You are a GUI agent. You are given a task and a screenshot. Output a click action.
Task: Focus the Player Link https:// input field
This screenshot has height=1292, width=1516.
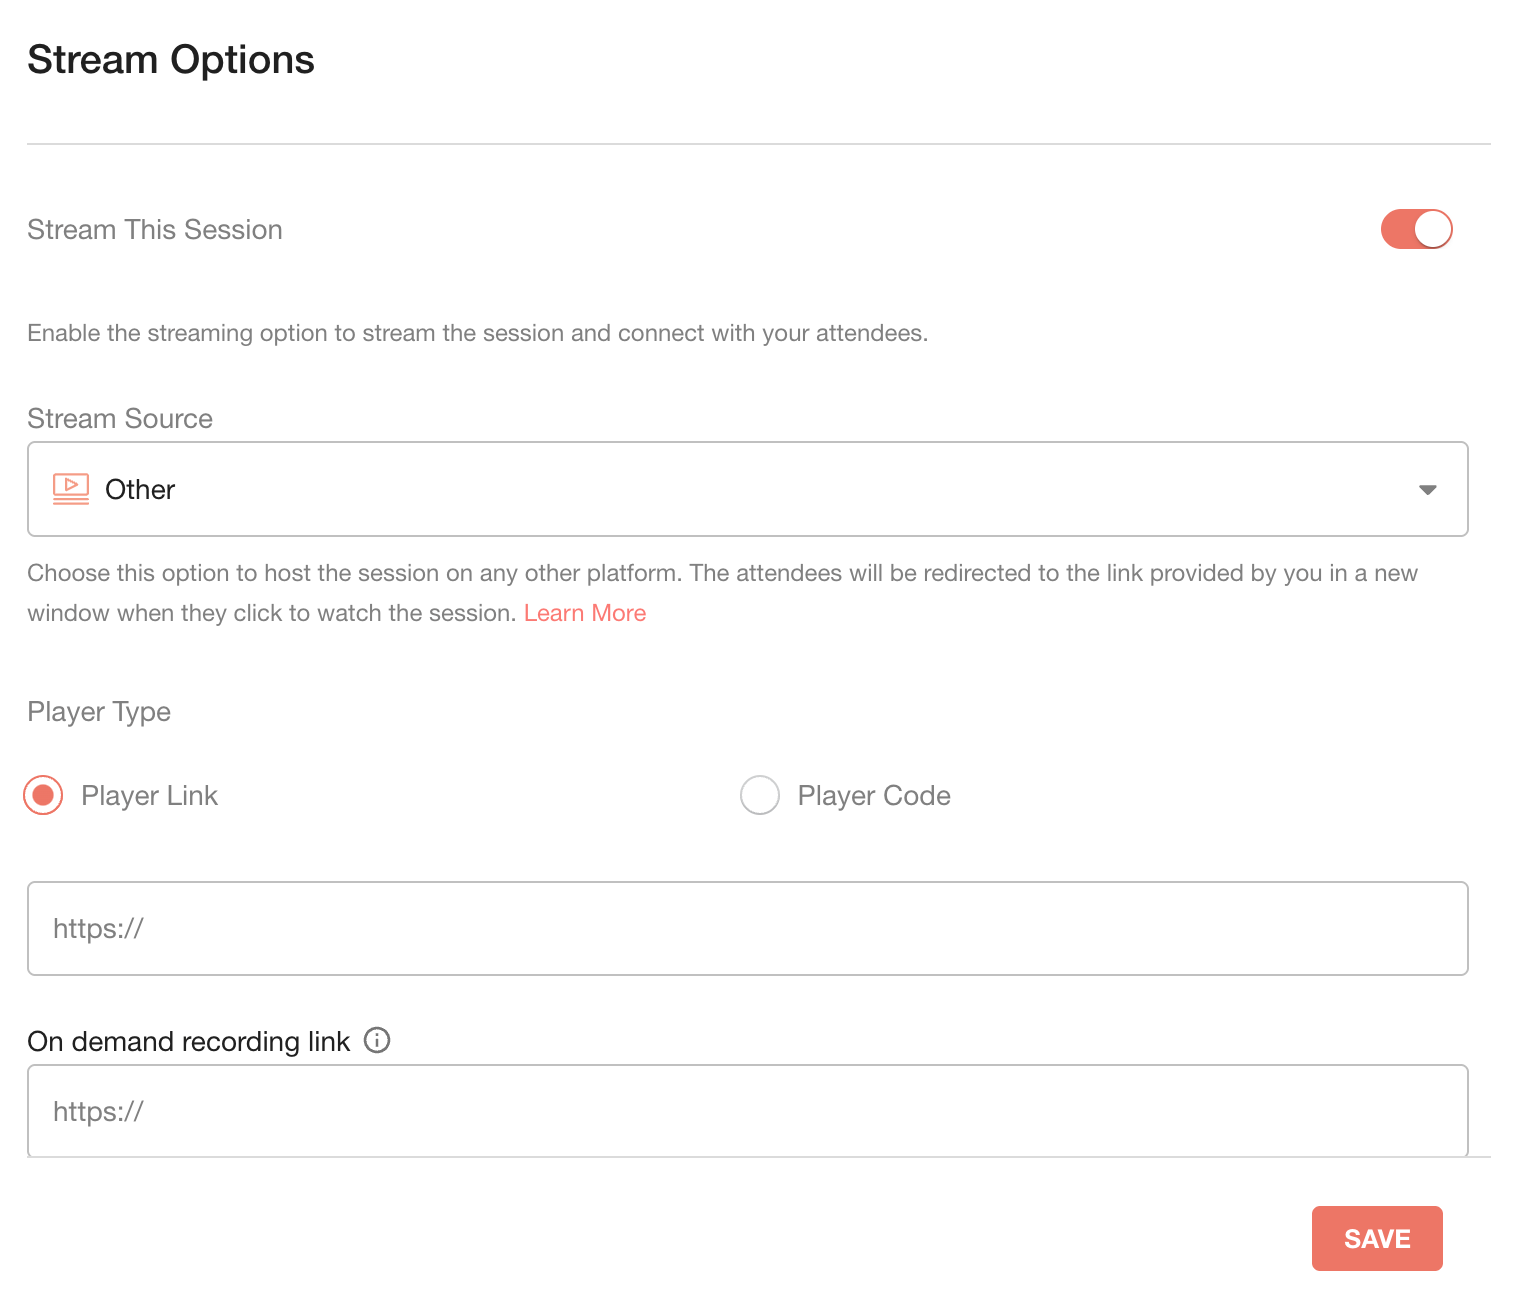[x=747, y=928]
